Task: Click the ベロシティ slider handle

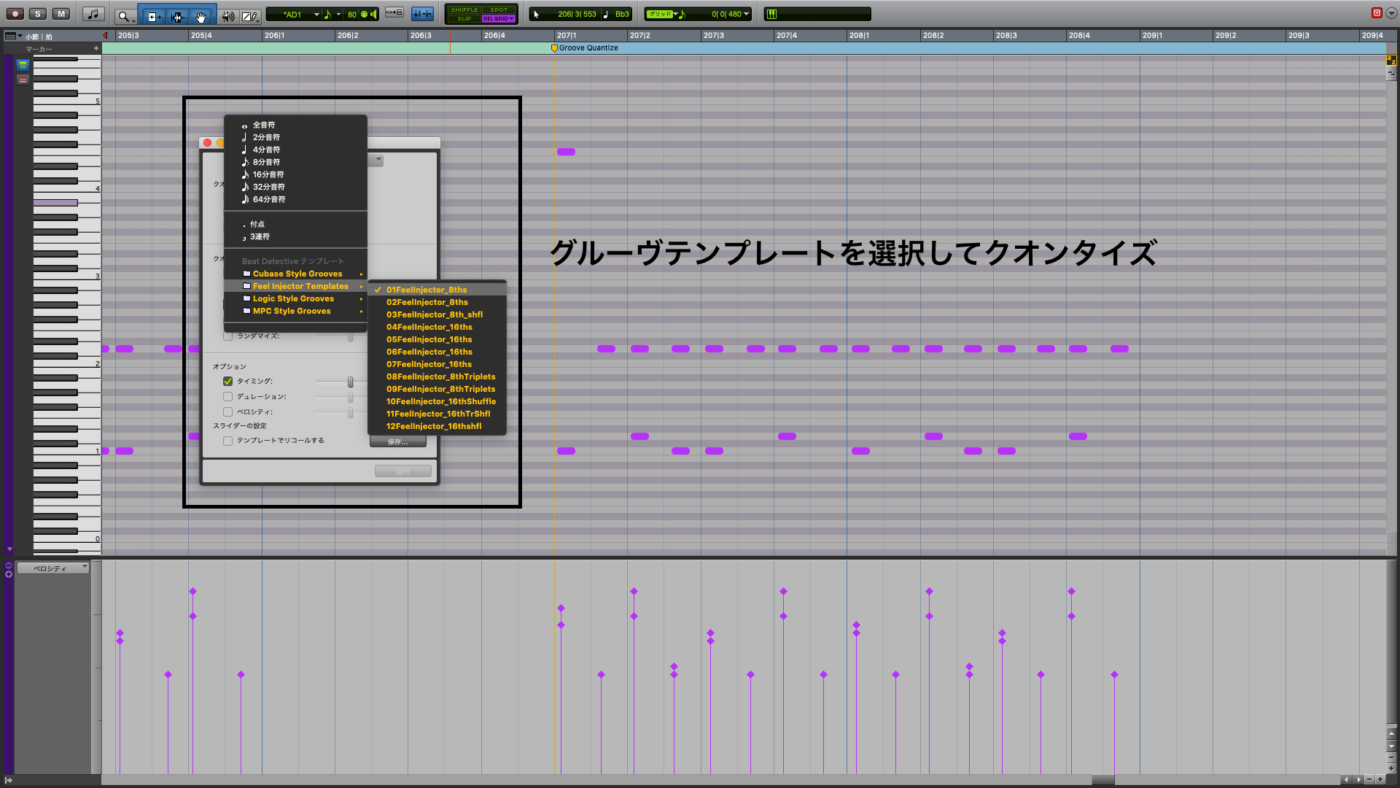Action: point(350,412)
